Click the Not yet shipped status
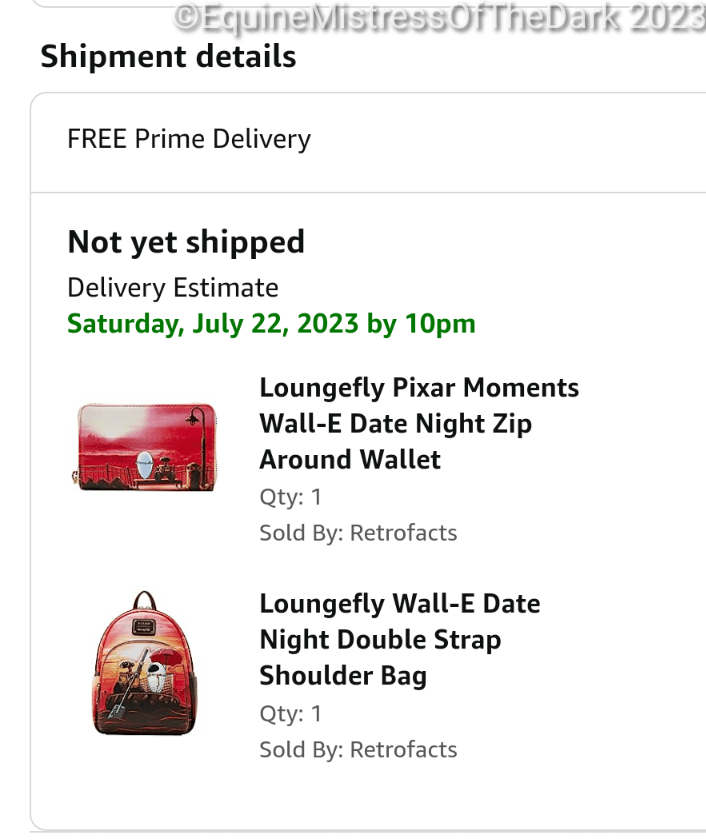This screenshot has height=840, width=706. [186, 242]
